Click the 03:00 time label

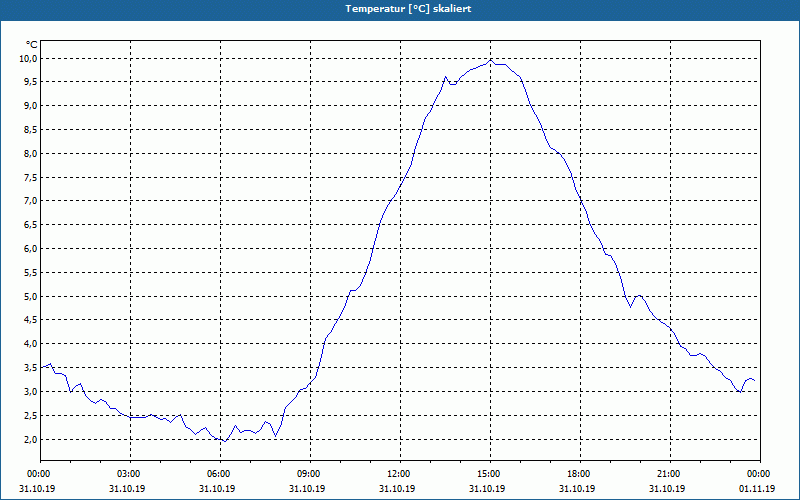[131, 474]
